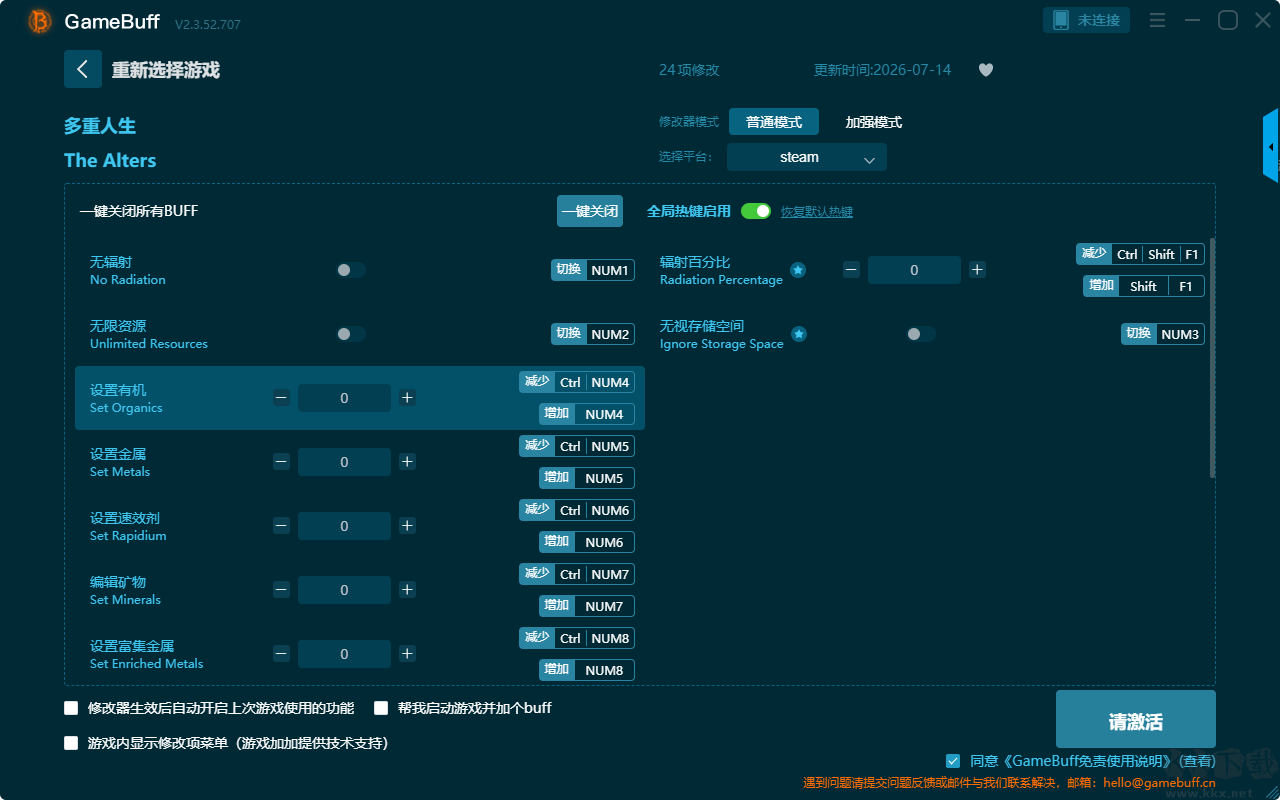Viewport: 1280px width, 800px height.
Task: Click the restore default hotkeys link
Action: coord(817,212)
